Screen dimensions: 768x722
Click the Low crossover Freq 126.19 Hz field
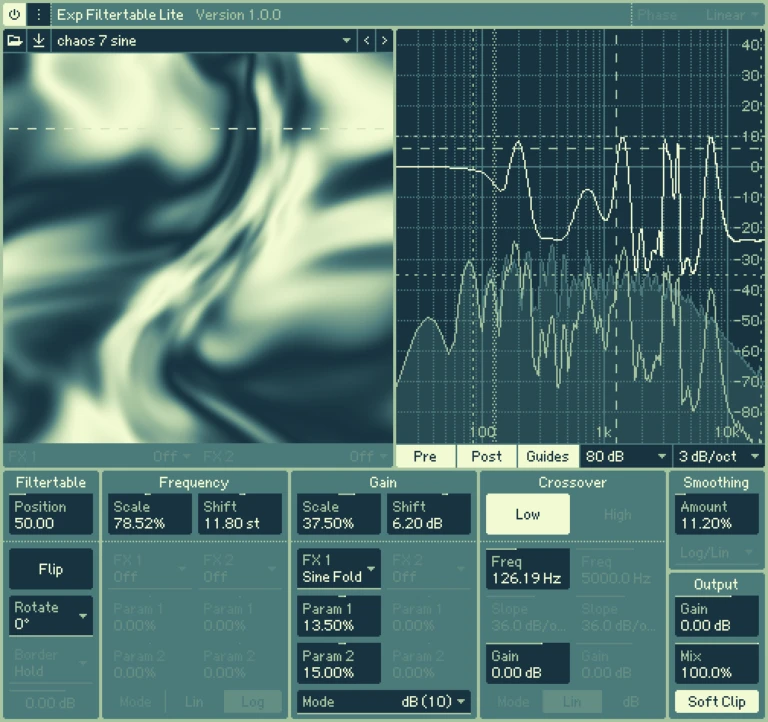(x=528, y=569)
